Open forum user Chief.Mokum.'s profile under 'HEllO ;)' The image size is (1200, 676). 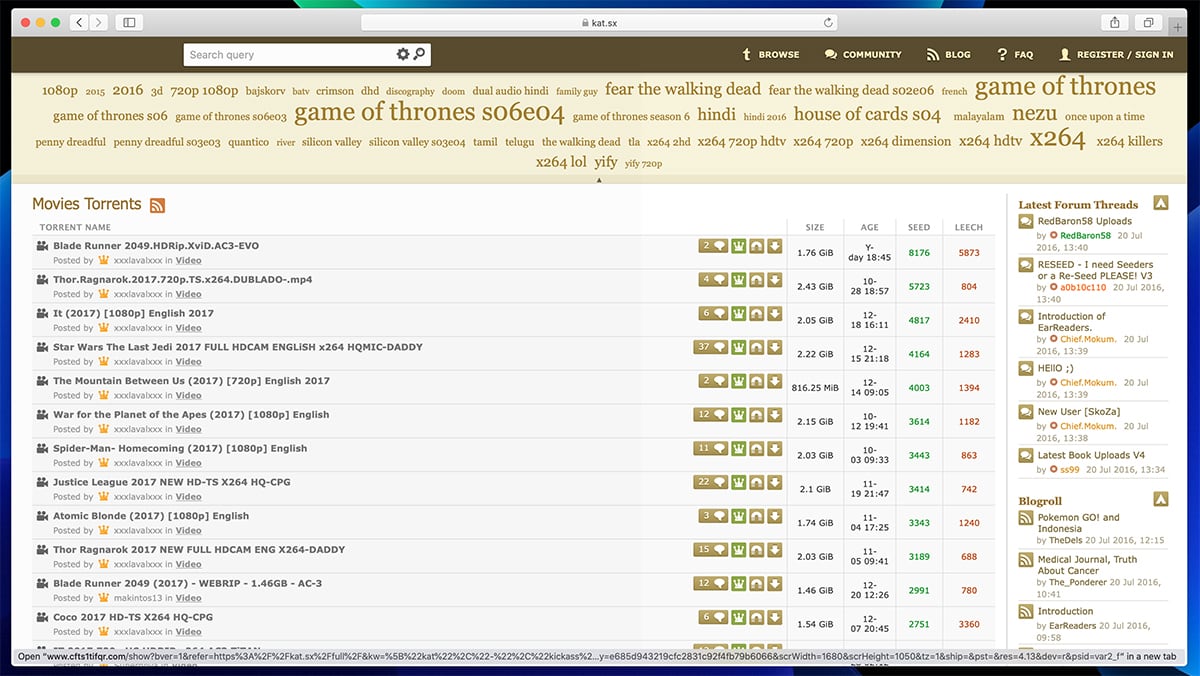[1088, 383]
